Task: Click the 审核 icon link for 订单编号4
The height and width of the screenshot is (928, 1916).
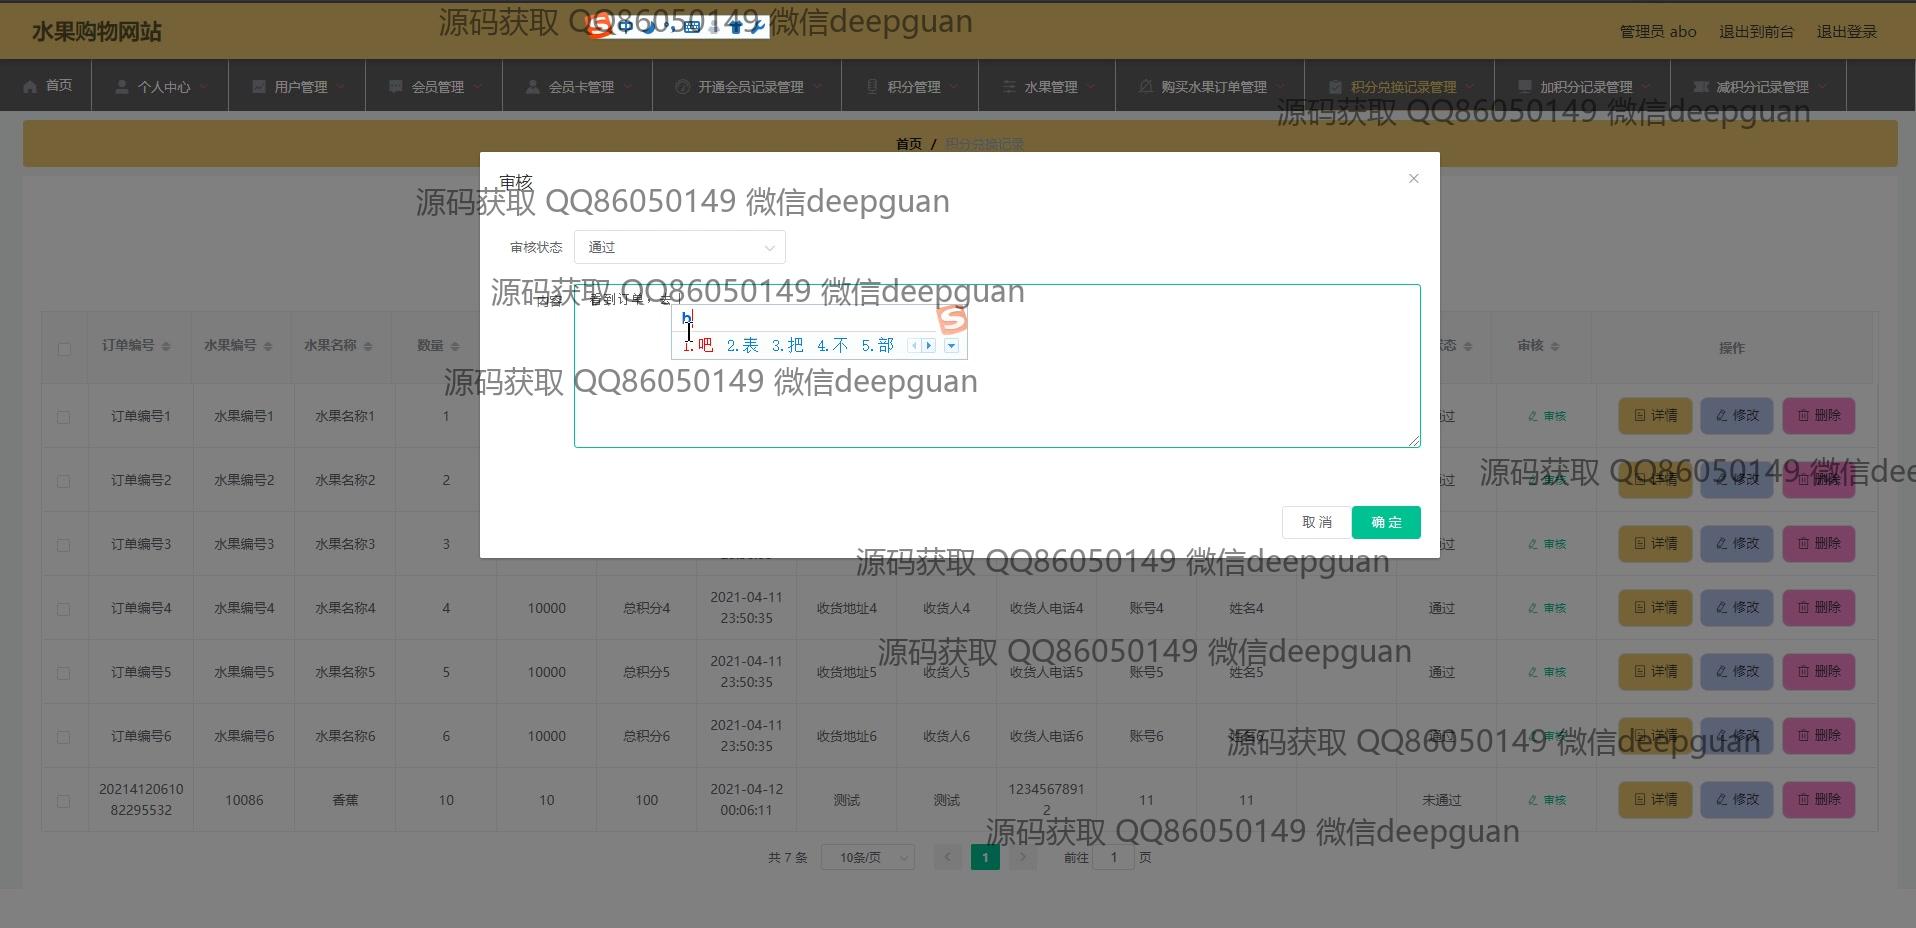Action: click(1546, 608)
